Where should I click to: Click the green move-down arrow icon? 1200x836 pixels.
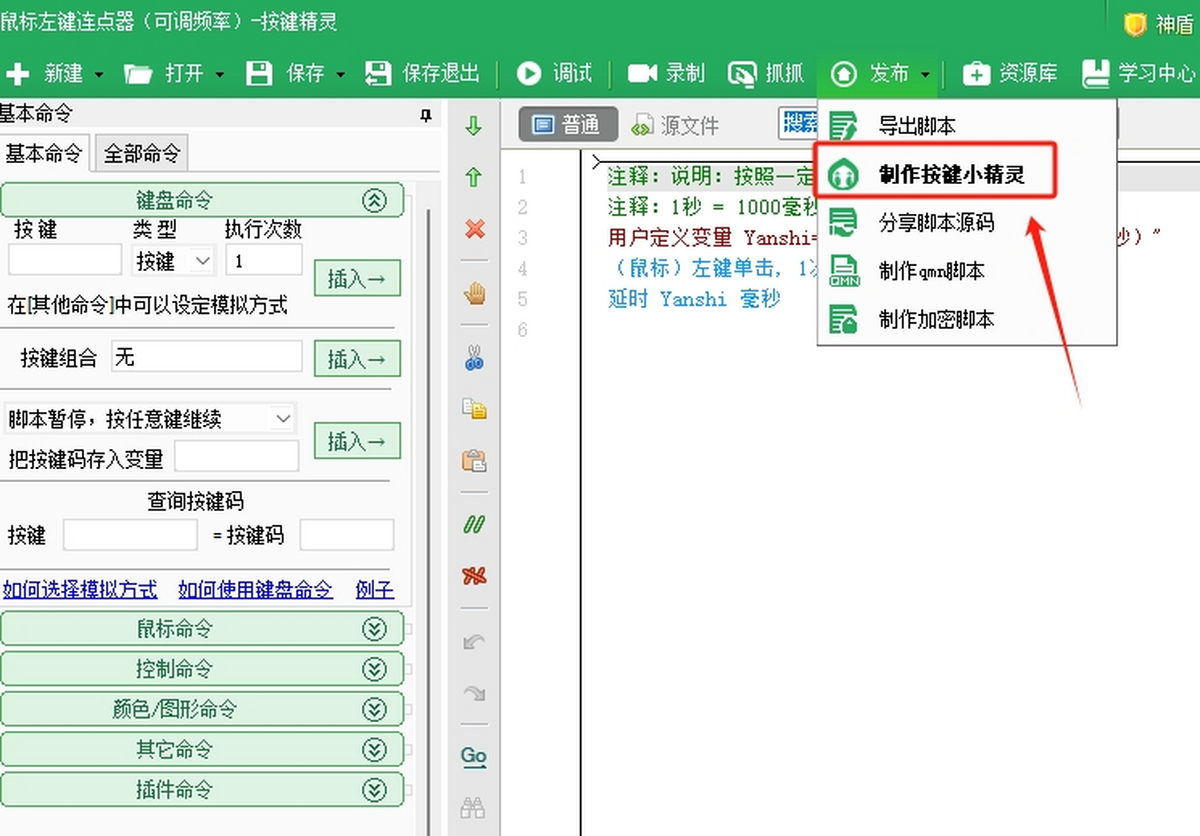click(474, 126)
